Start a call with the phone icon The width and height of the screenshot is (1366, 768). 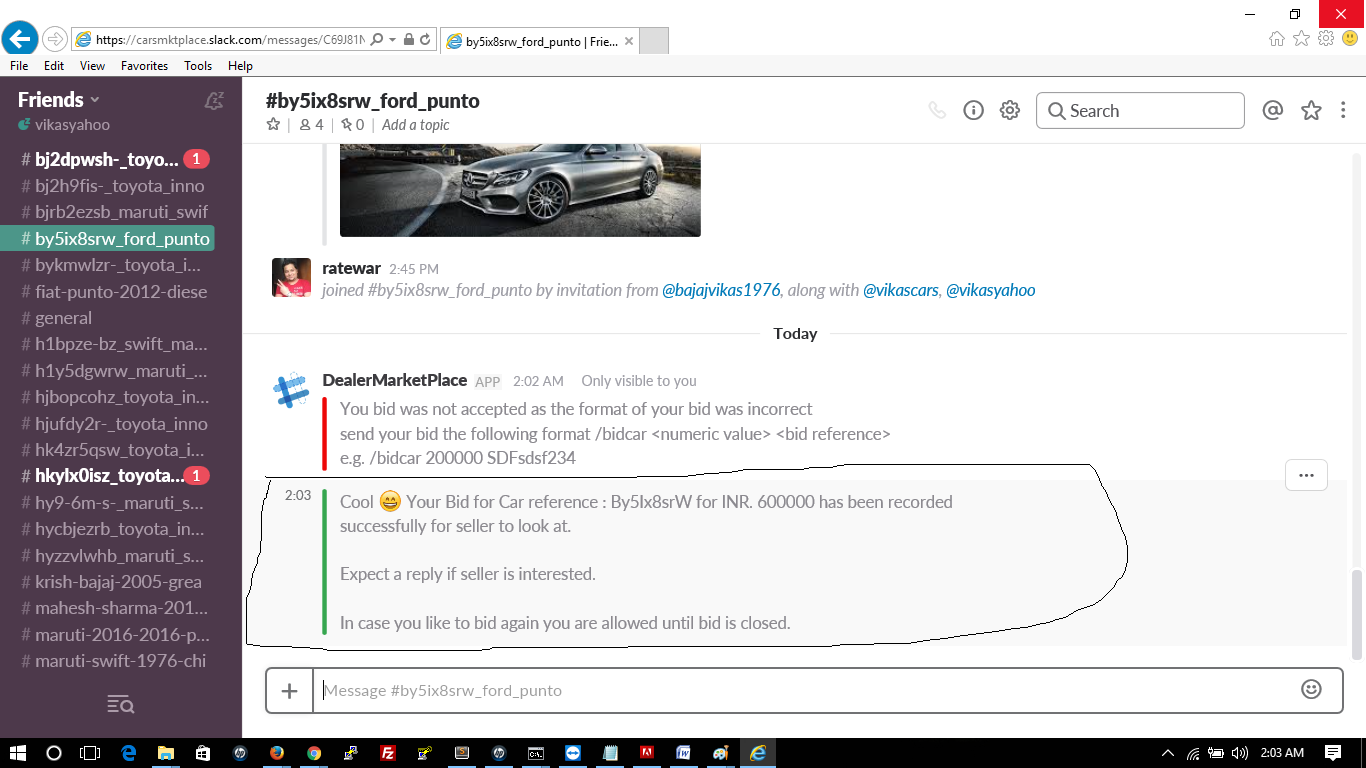point(937,110)
